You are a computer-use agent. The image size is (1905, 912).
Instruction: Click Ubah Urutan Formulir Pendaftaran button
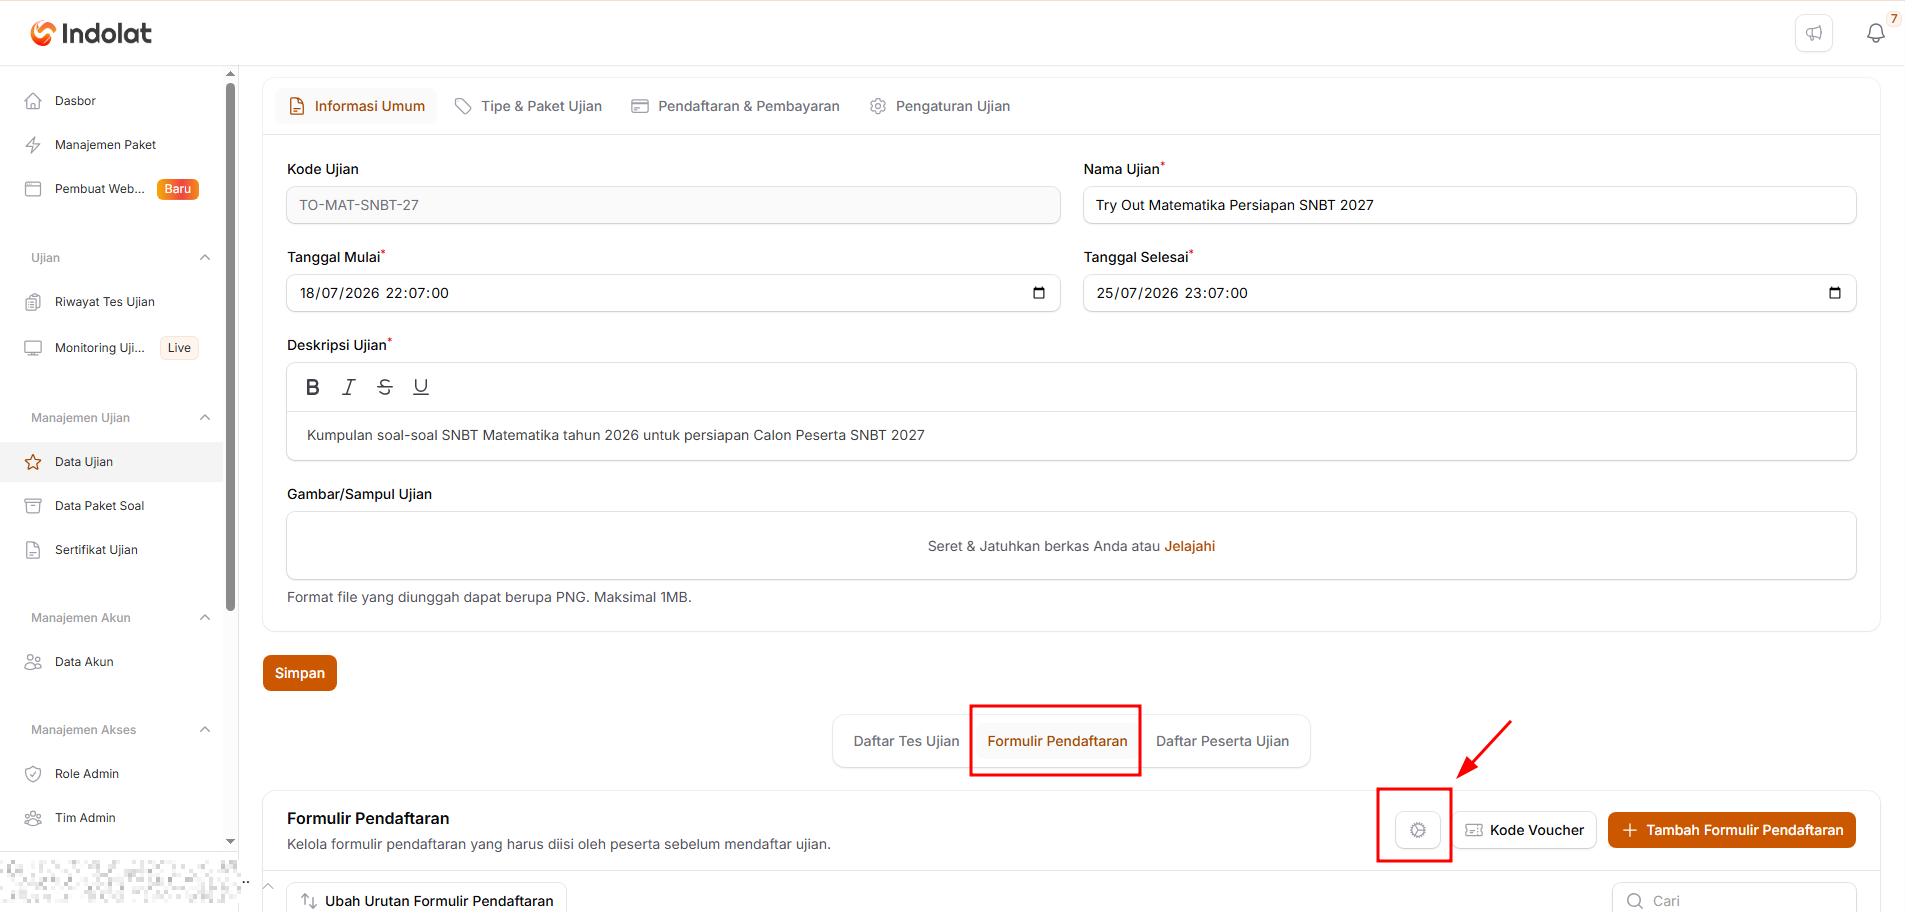(427, 900)
